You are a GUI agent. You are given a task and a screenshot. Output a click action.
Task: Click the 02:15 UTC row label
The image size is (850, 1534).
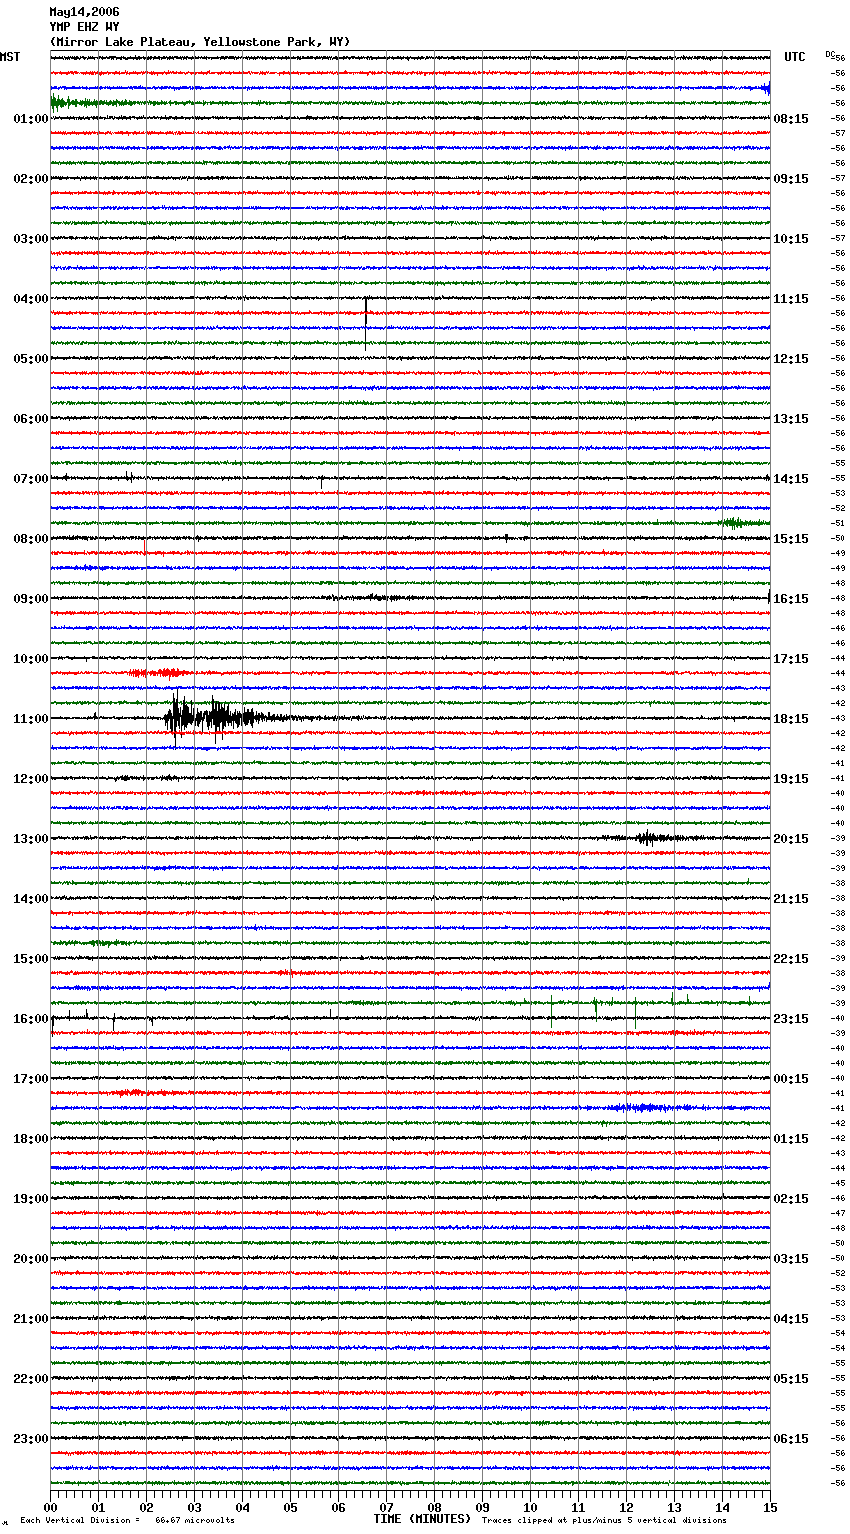(x=791, y=1199)
